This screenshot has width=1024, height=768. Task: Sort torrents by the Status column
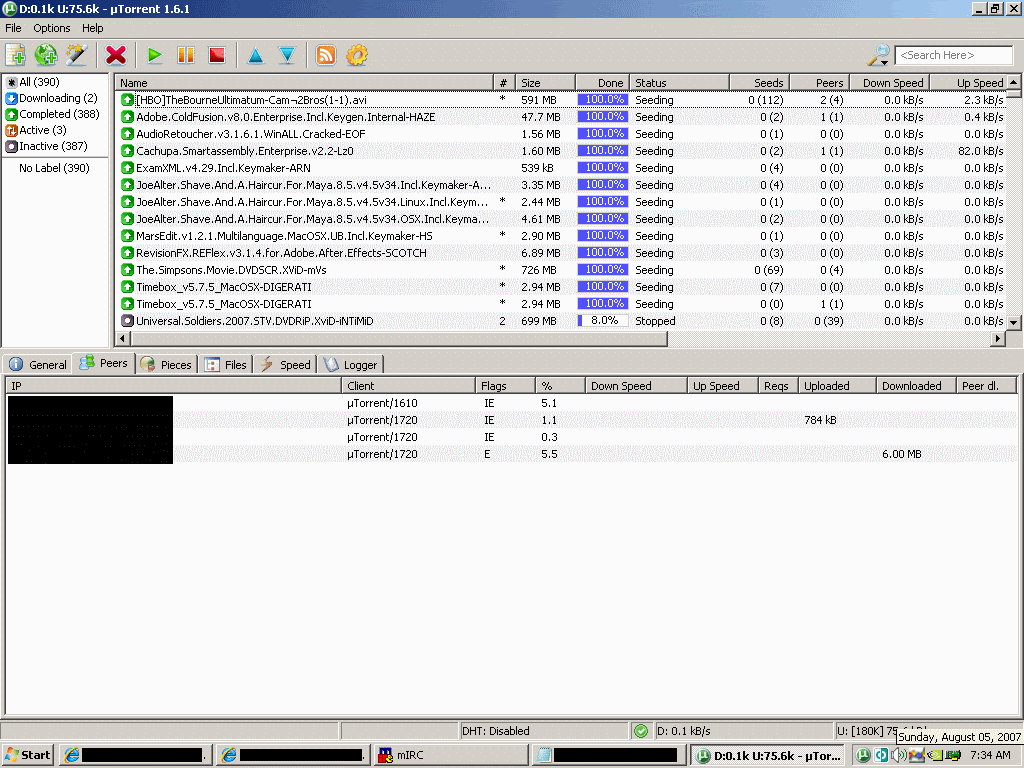click(679, 83)
